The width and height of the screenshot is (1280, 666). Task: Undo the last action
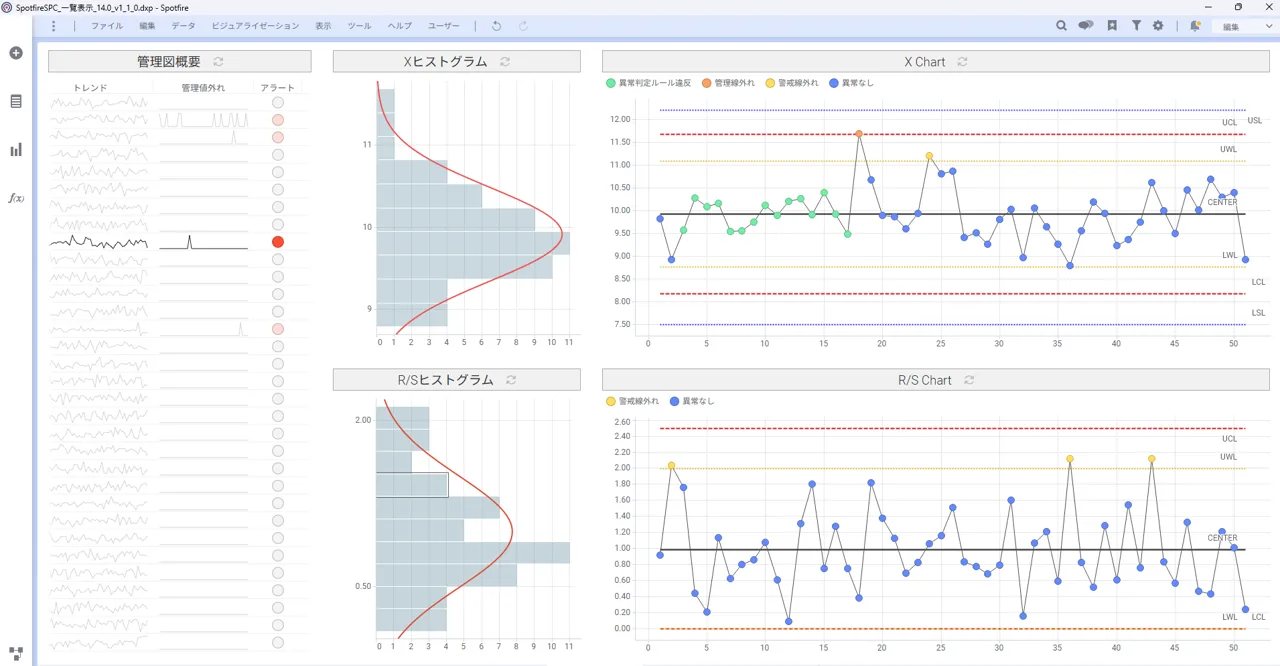[497, 26]
